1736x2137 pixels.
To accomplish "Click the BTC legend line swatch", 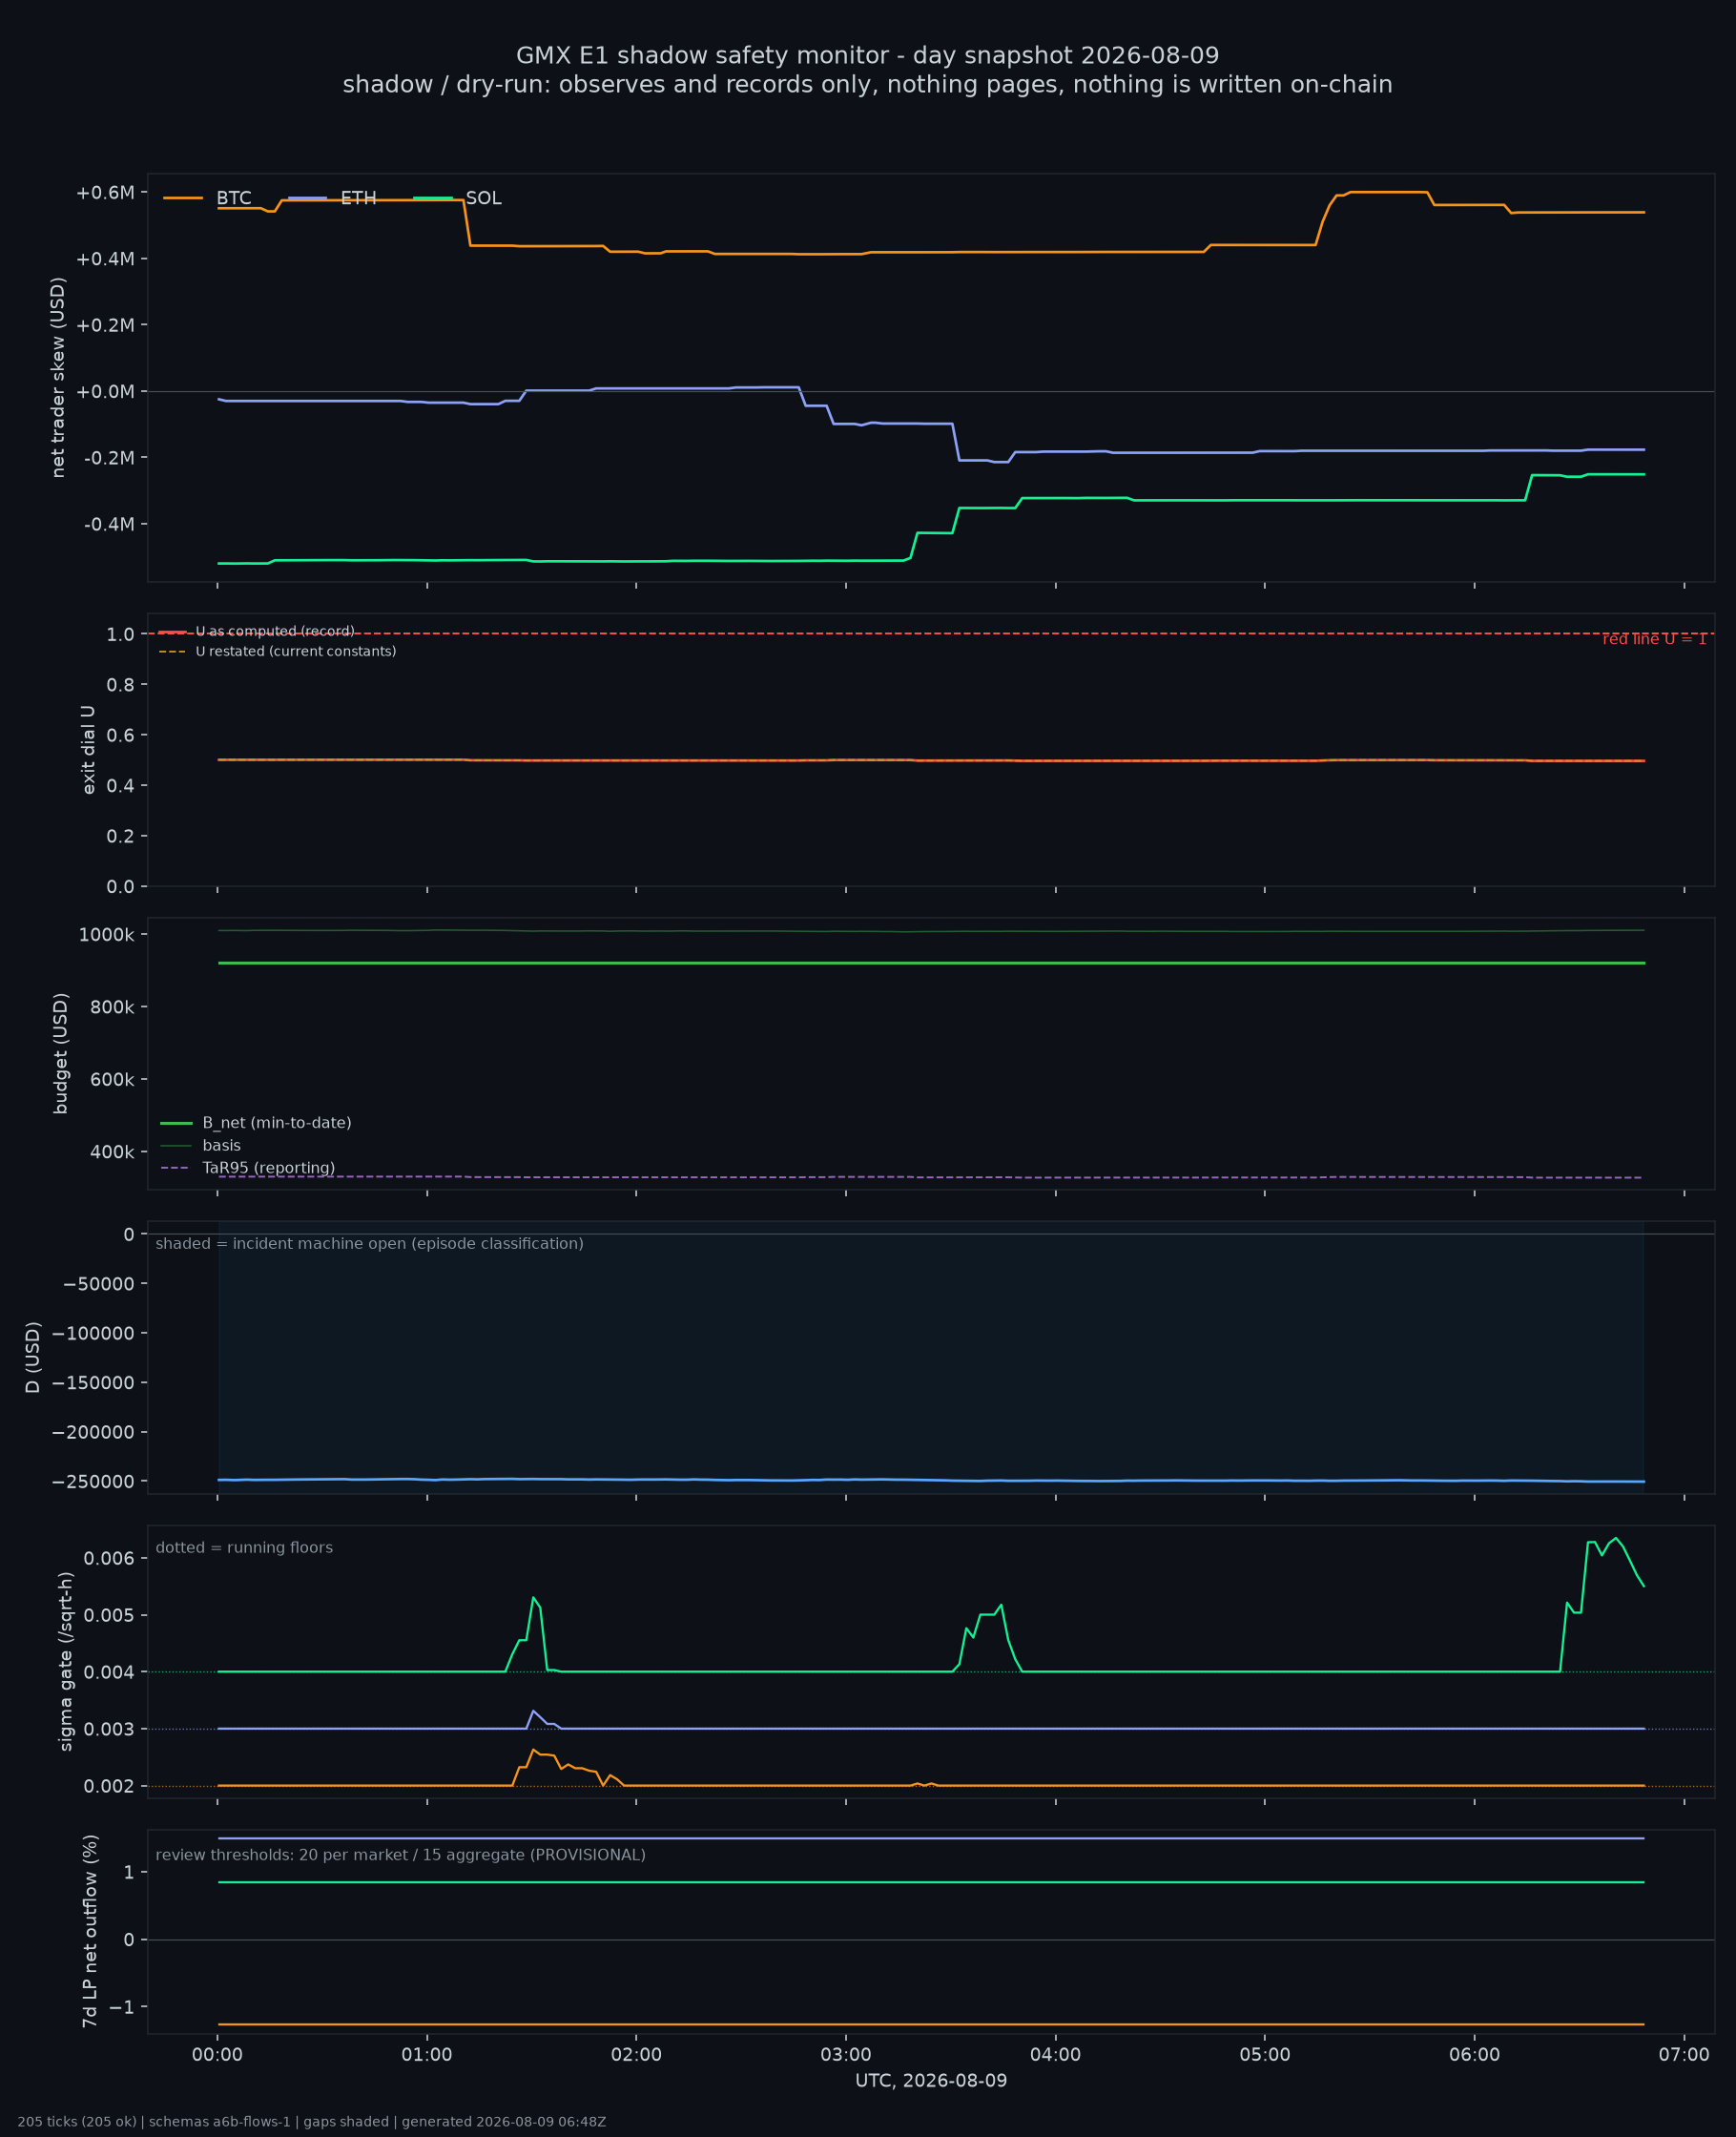I will click(183, 198).
